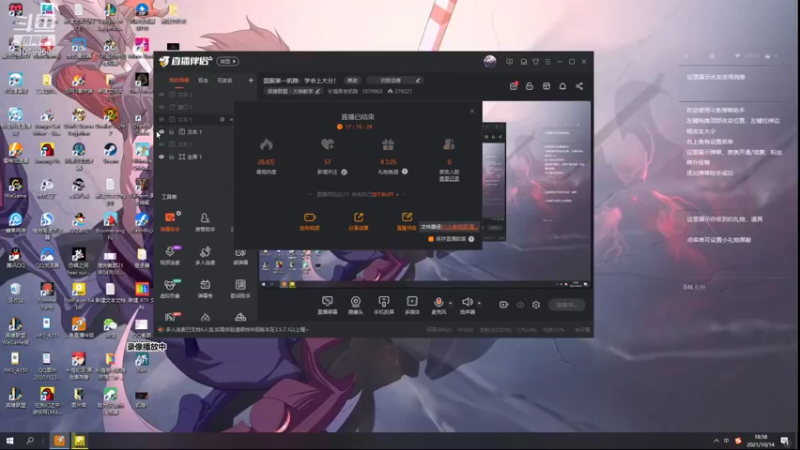This screenshot has height=450, width=800.
Task: Open the taskbar notification center icon
Action: coord(785,441)
